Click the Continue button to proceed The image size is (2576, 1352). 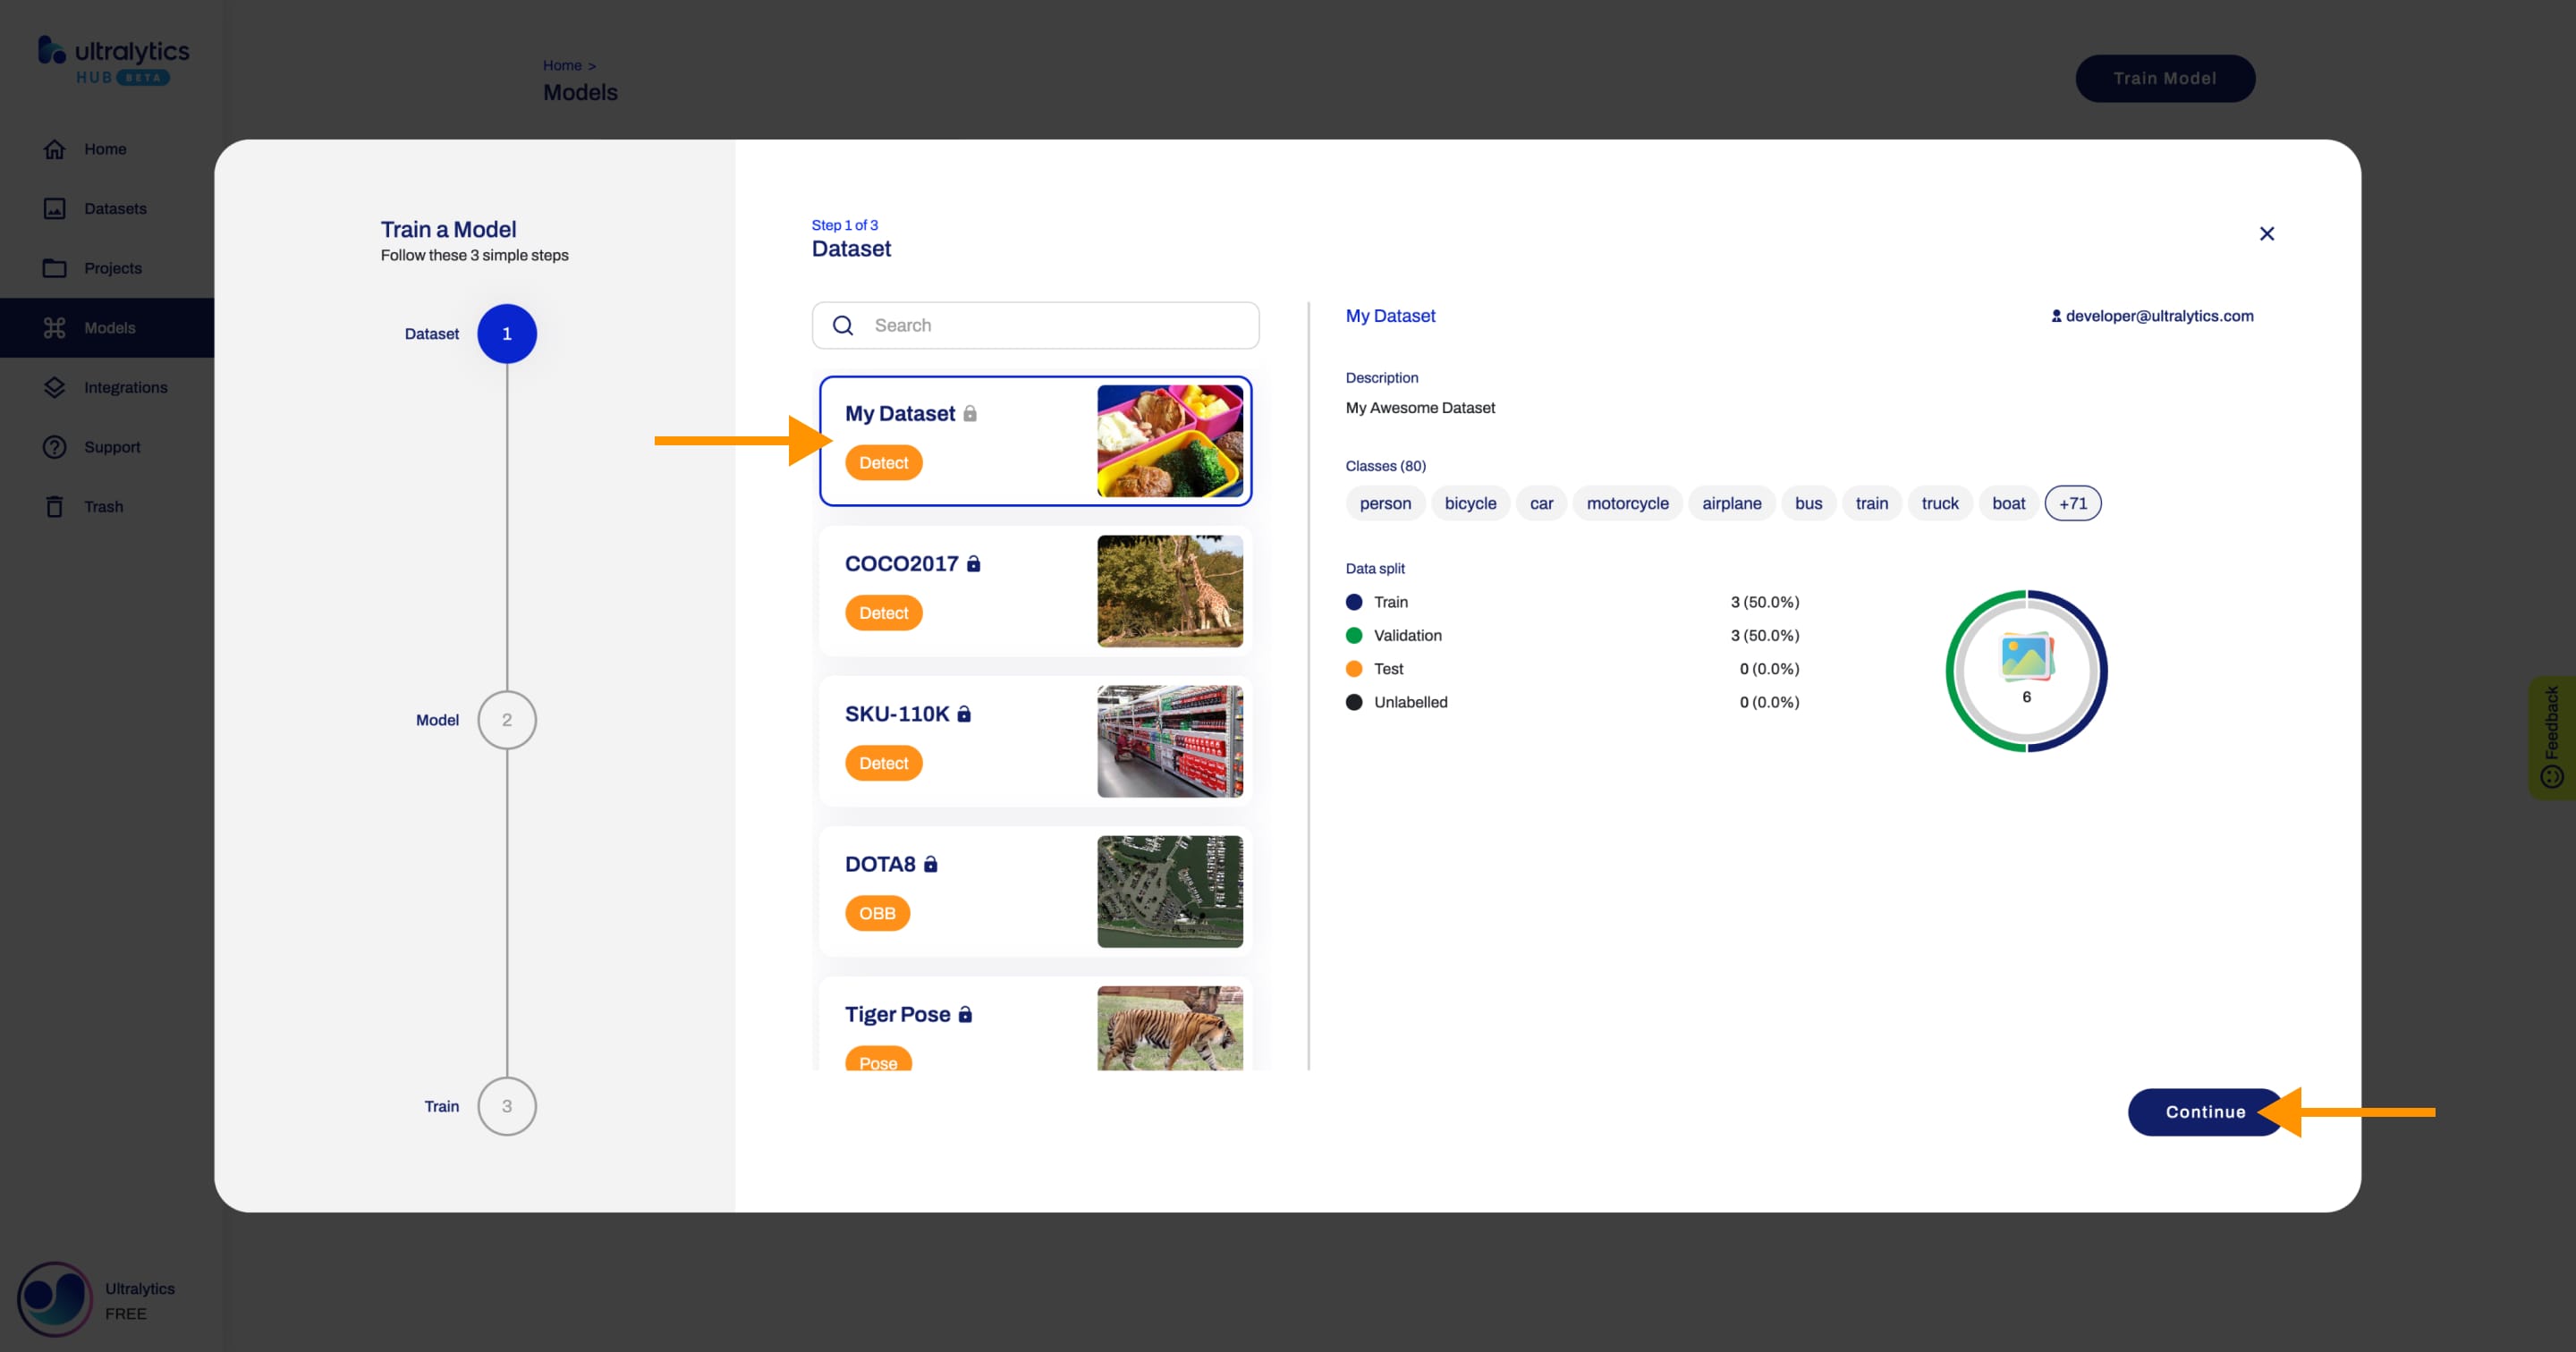pos(2205,1111)
